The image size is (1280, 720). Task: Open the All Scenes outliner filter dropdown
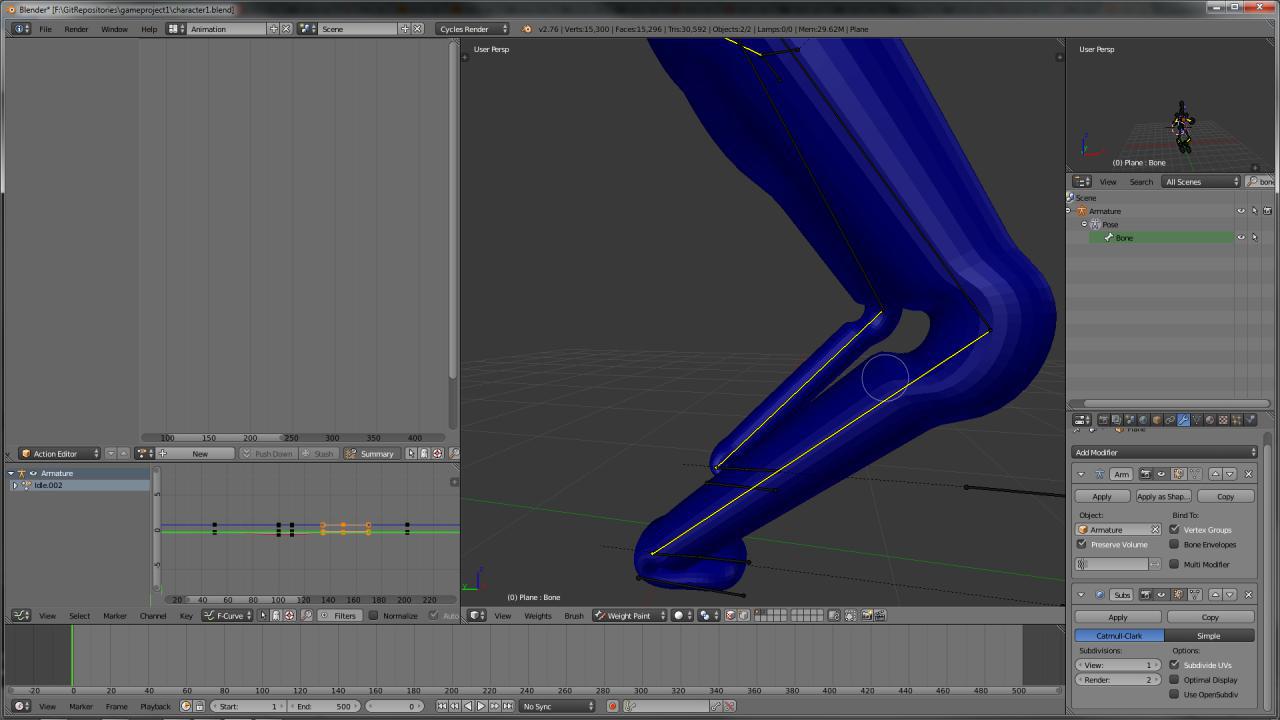(x=1201, y=181)
